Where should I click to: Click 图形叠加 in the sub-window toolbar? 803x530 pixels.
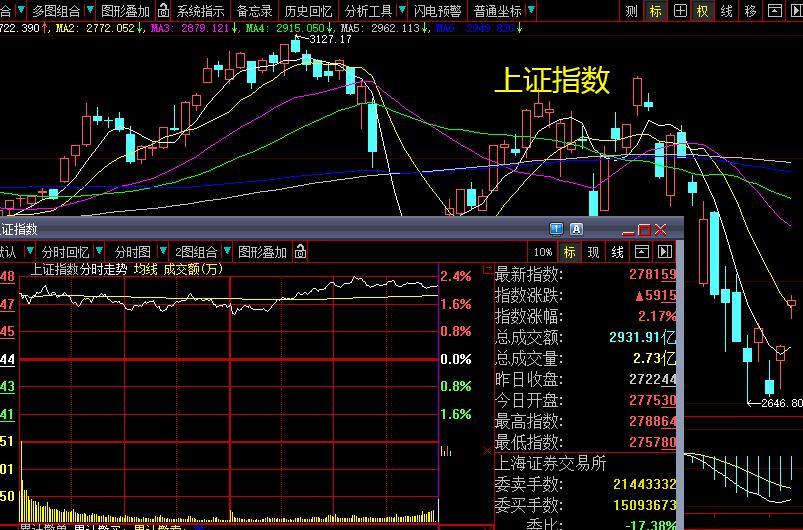pyautogui.click(x=262, y=252)
